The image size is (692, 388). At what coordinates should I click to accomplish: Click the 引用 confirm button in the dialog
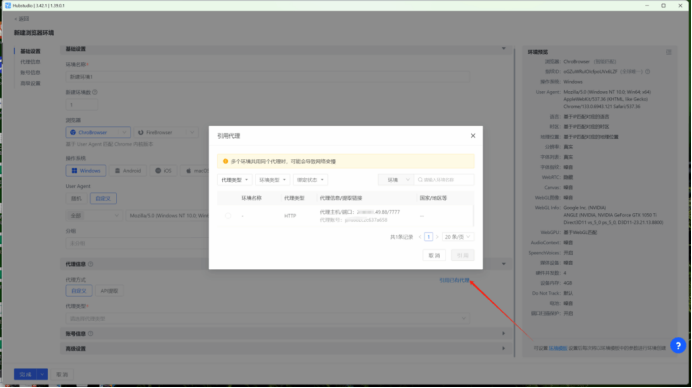click(463, 255)
